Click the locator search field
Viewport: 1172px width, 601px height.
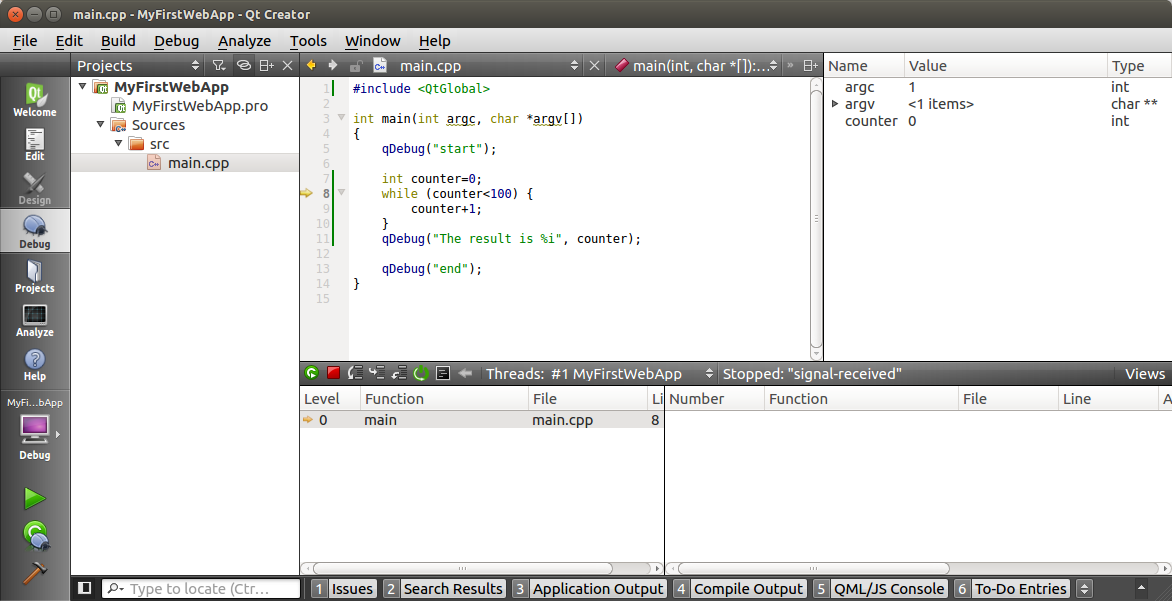(201, 588)
